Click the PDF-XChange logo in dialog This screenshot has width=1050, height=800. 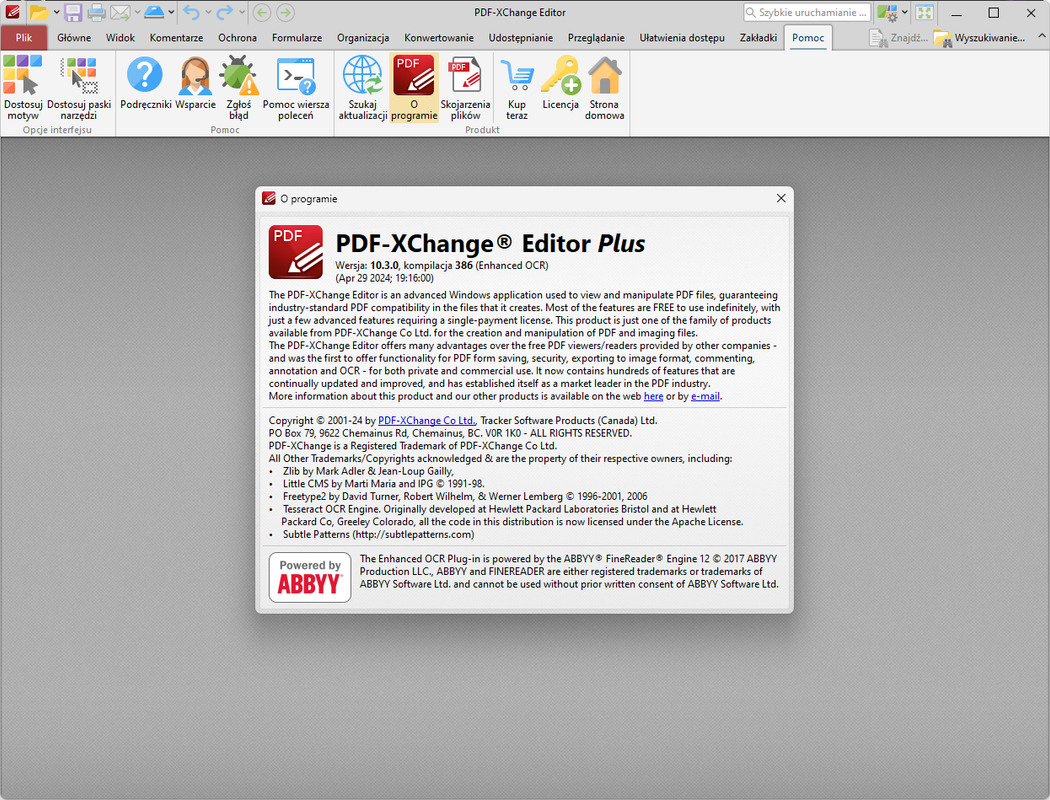pos(295,252)
